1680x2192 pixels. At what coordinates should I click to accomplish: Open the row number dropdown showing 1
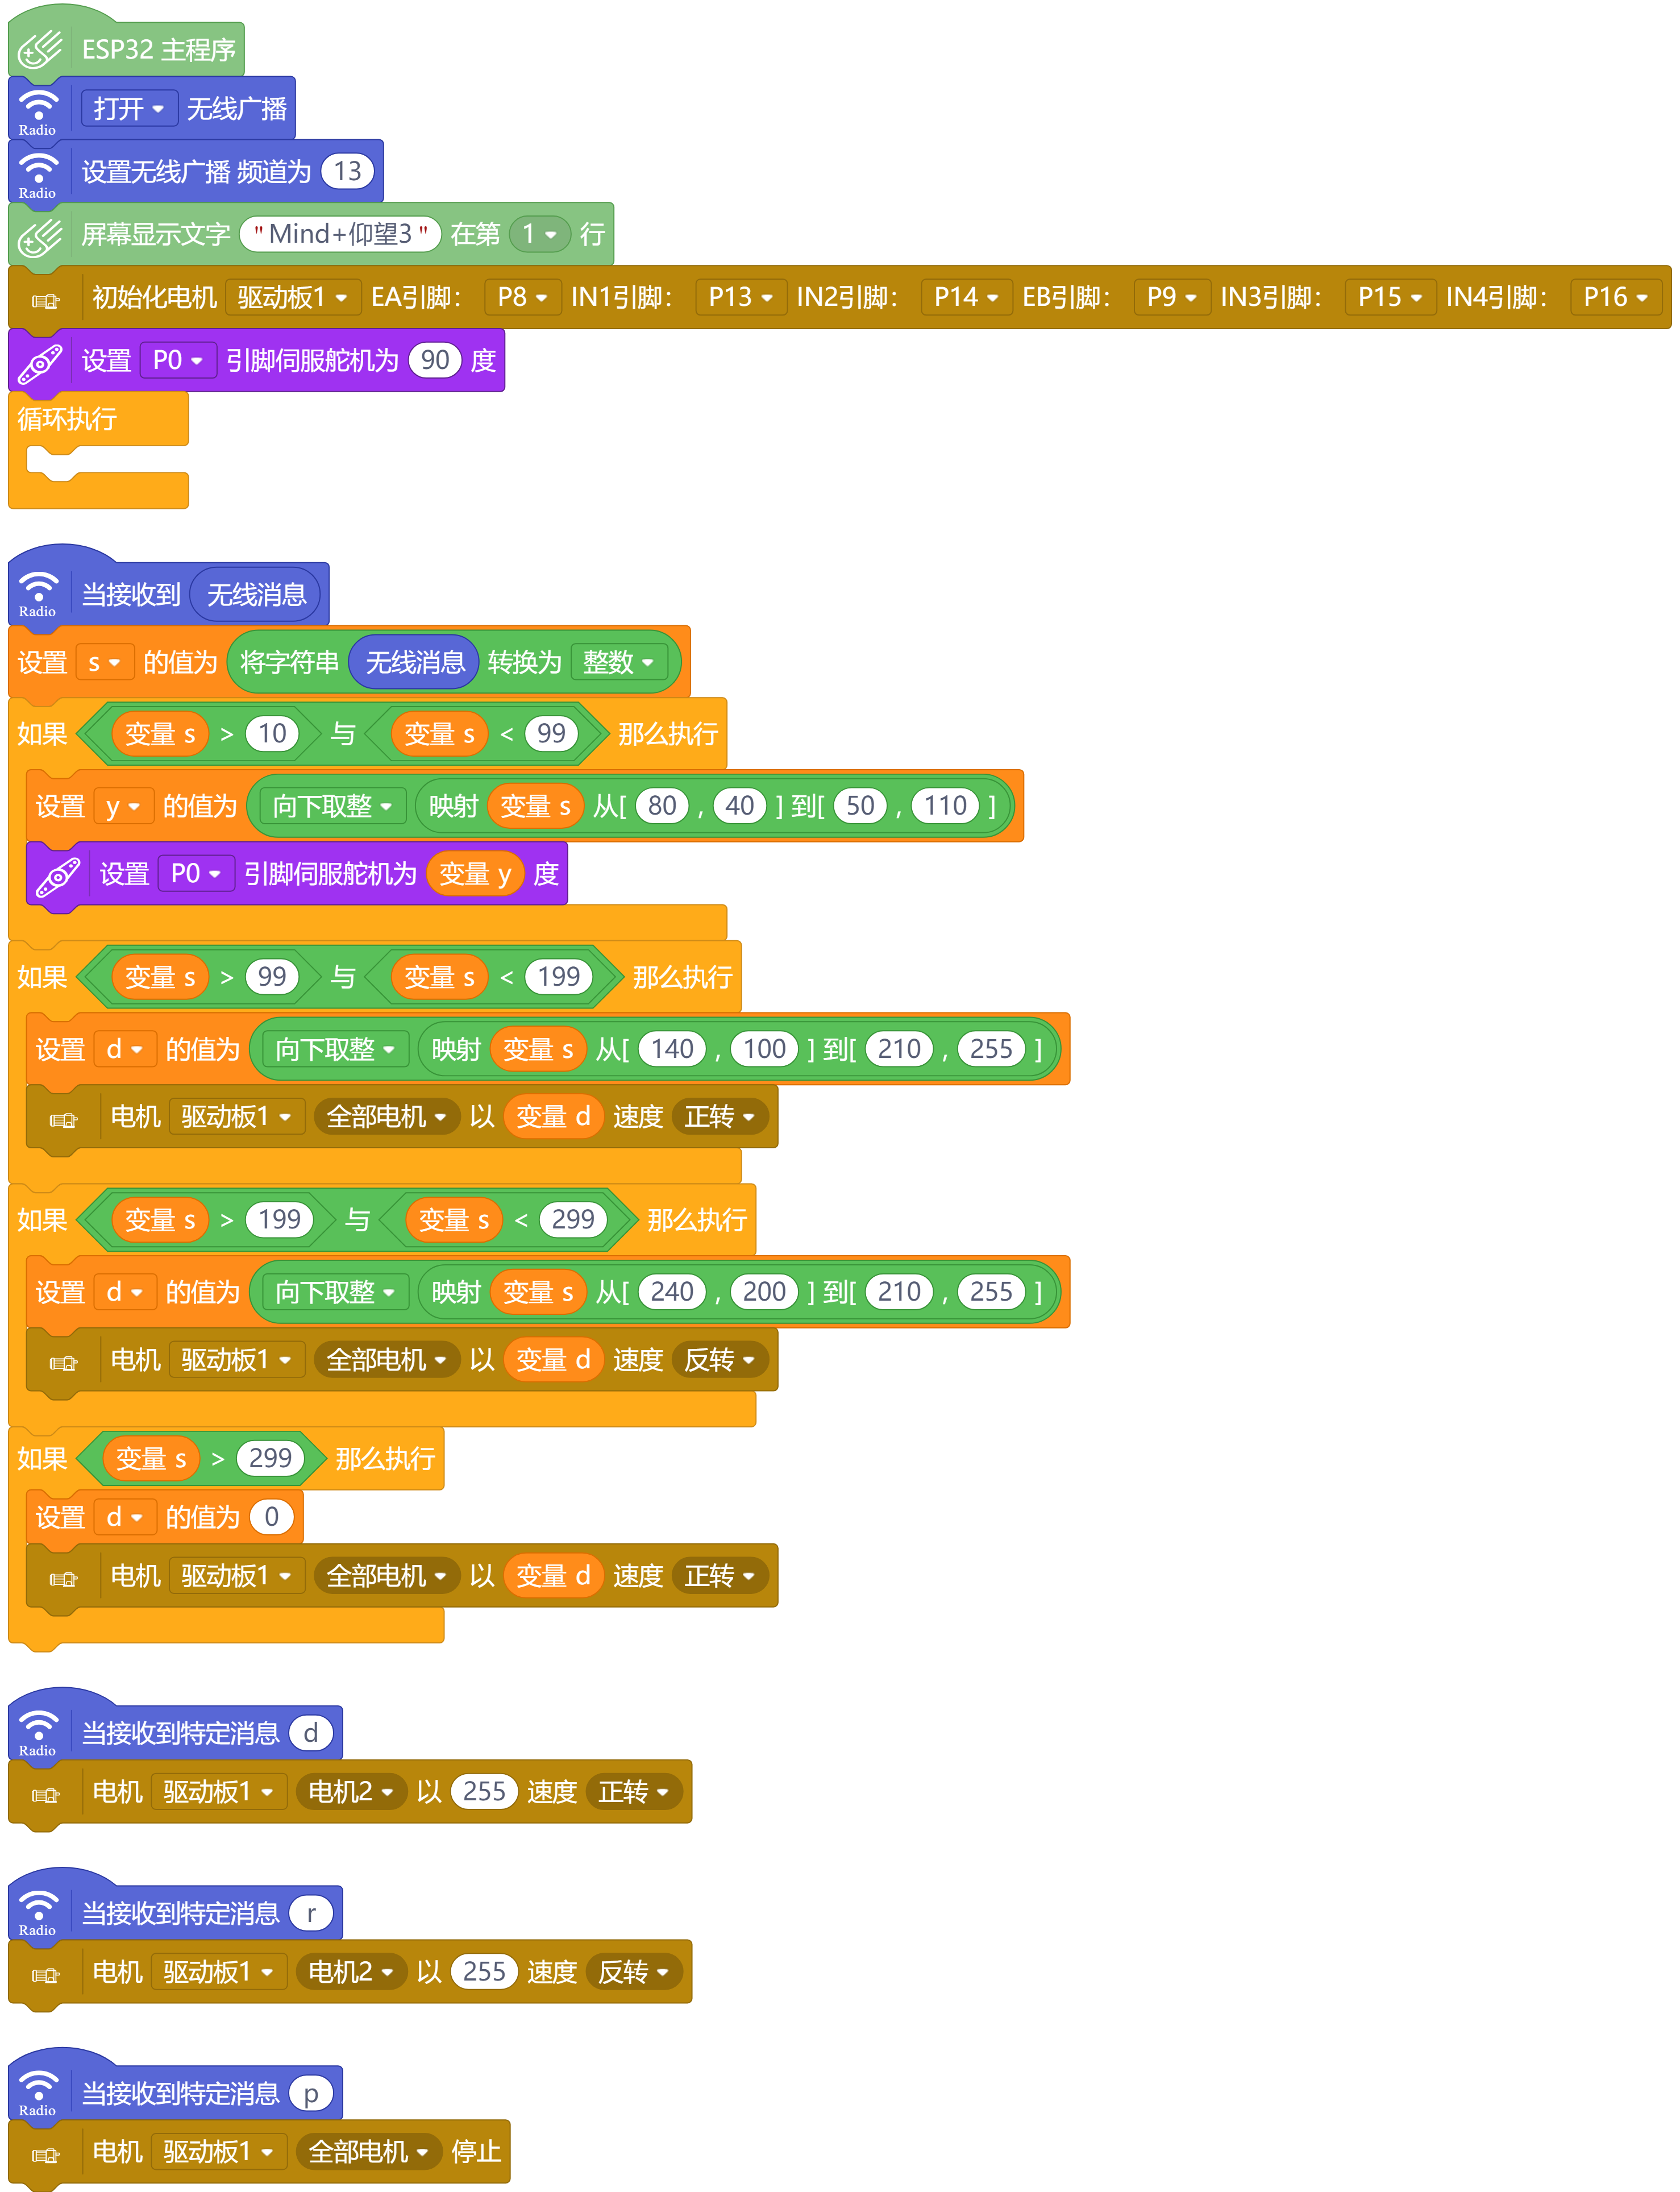click(539, 235)
